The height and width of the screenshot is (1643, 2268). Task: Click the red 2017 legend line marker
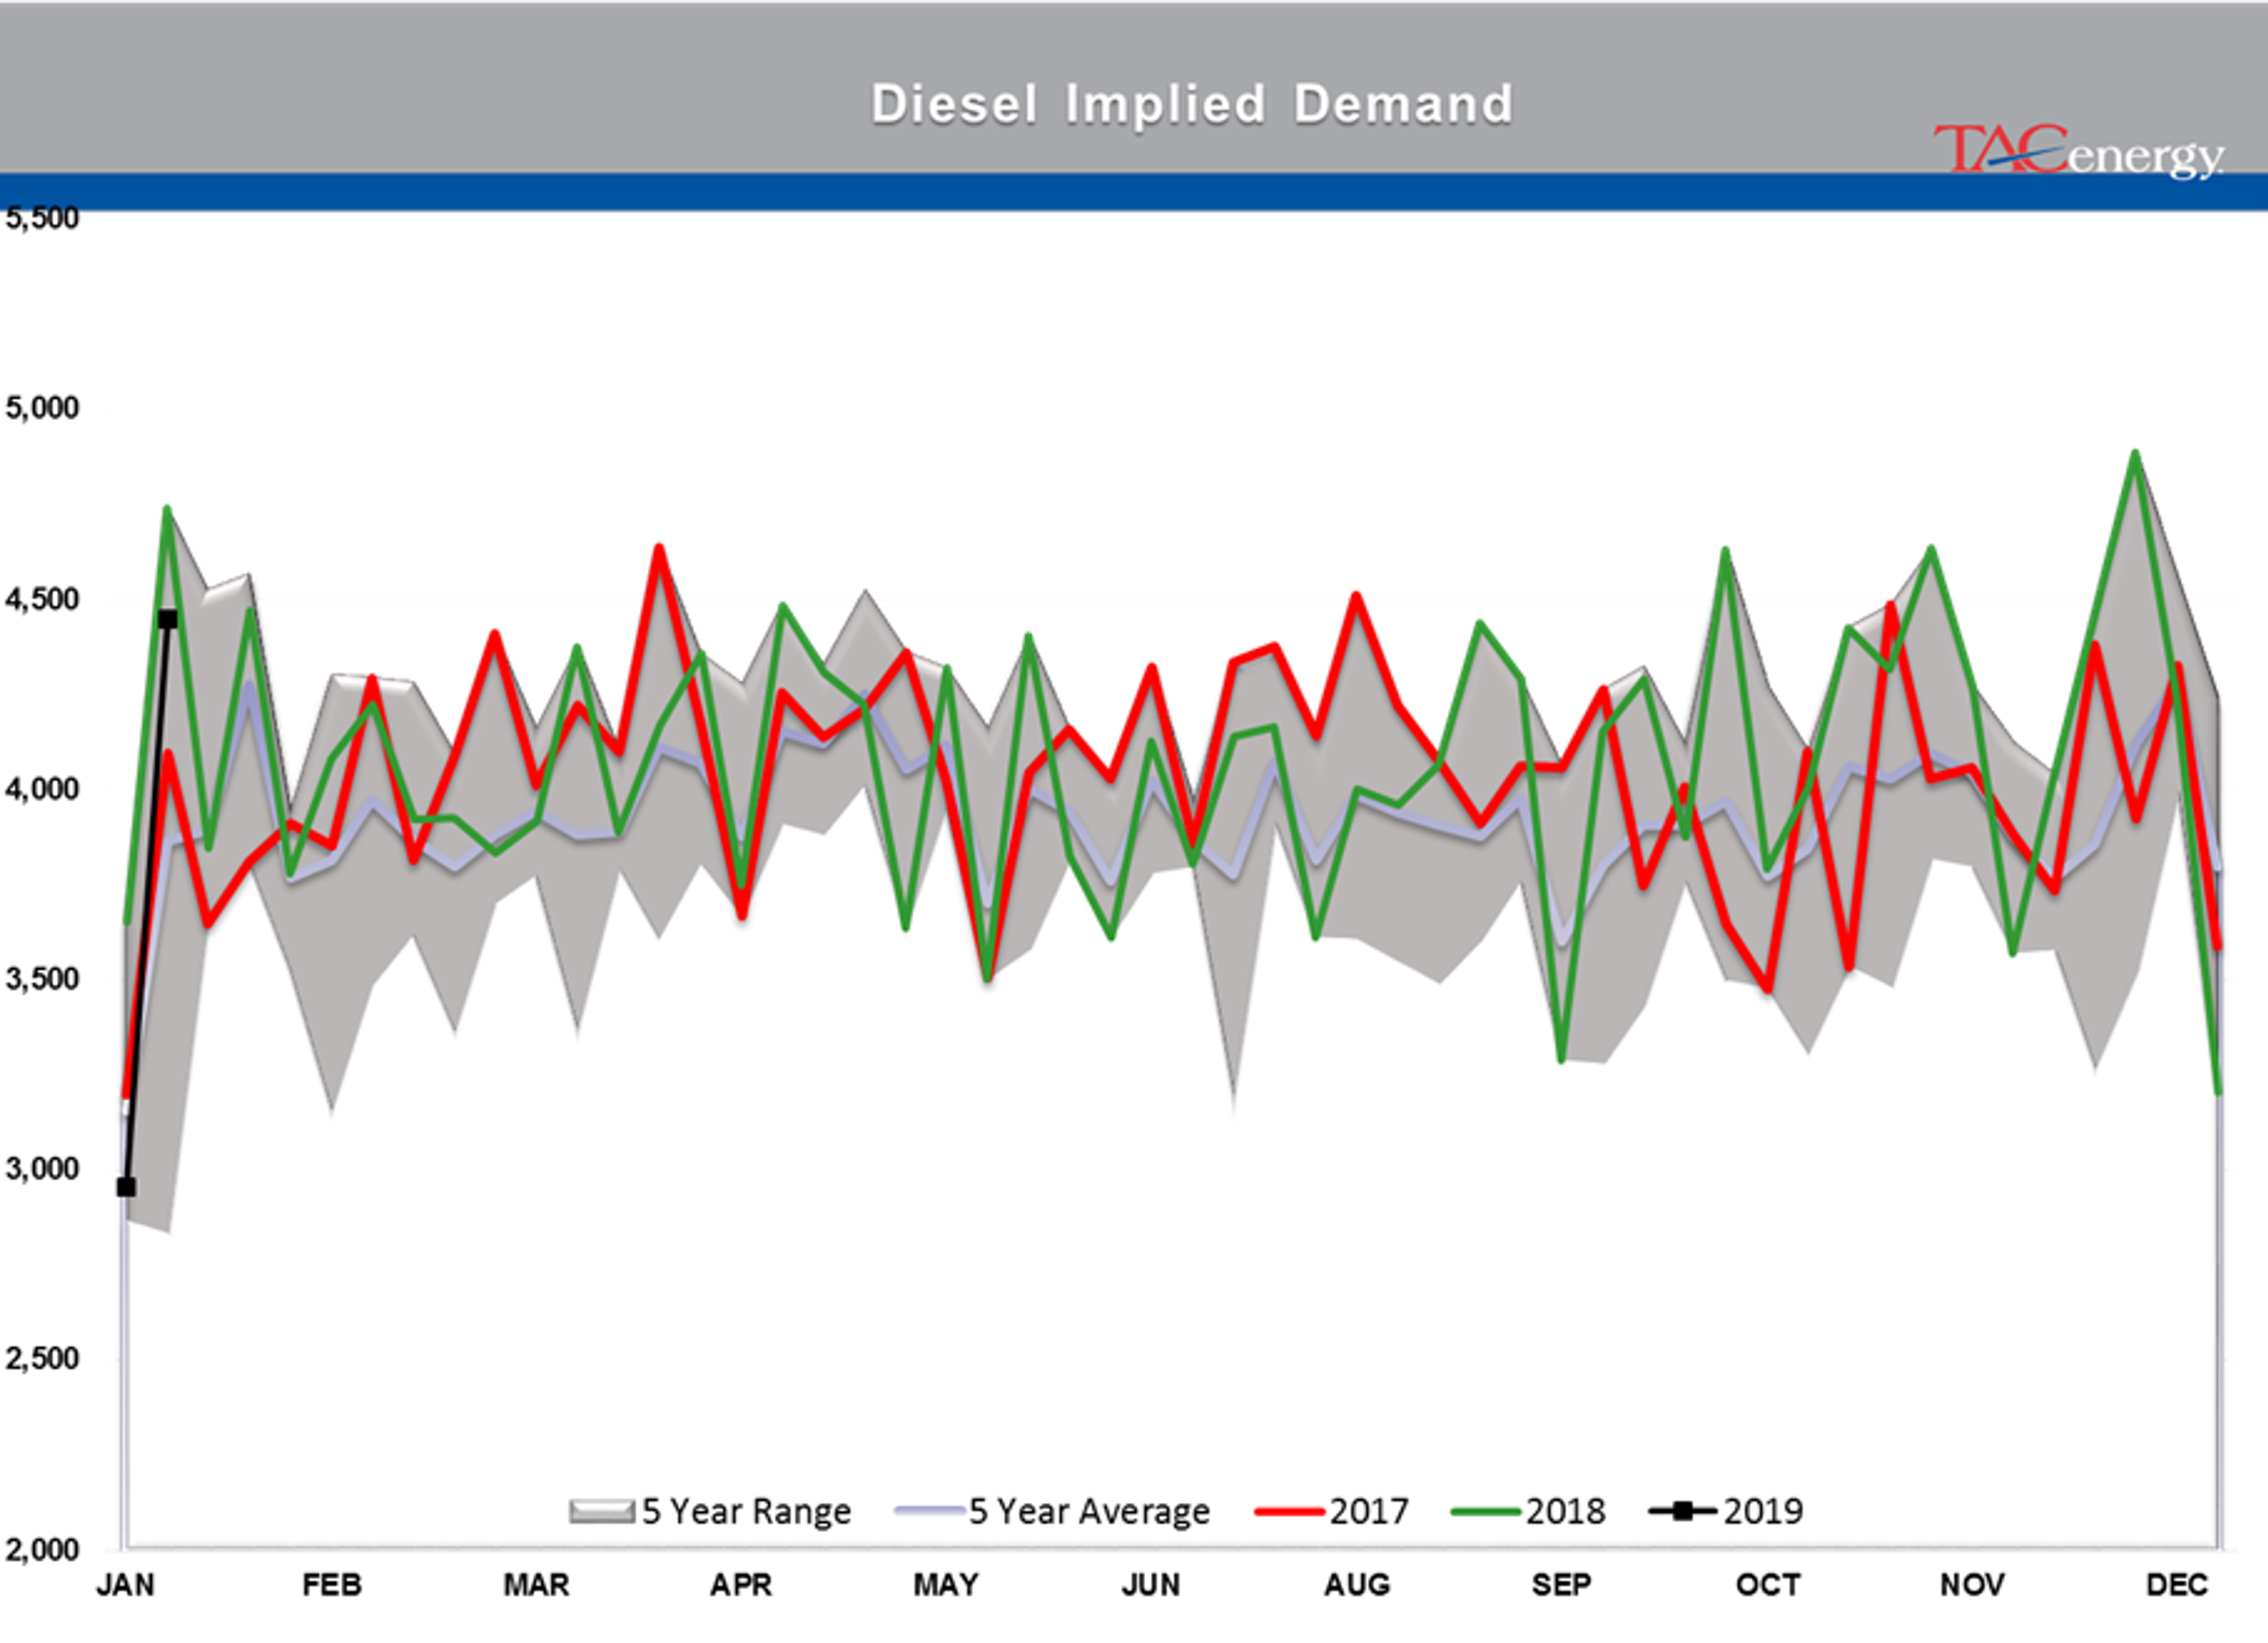tap(1290, 1511)
